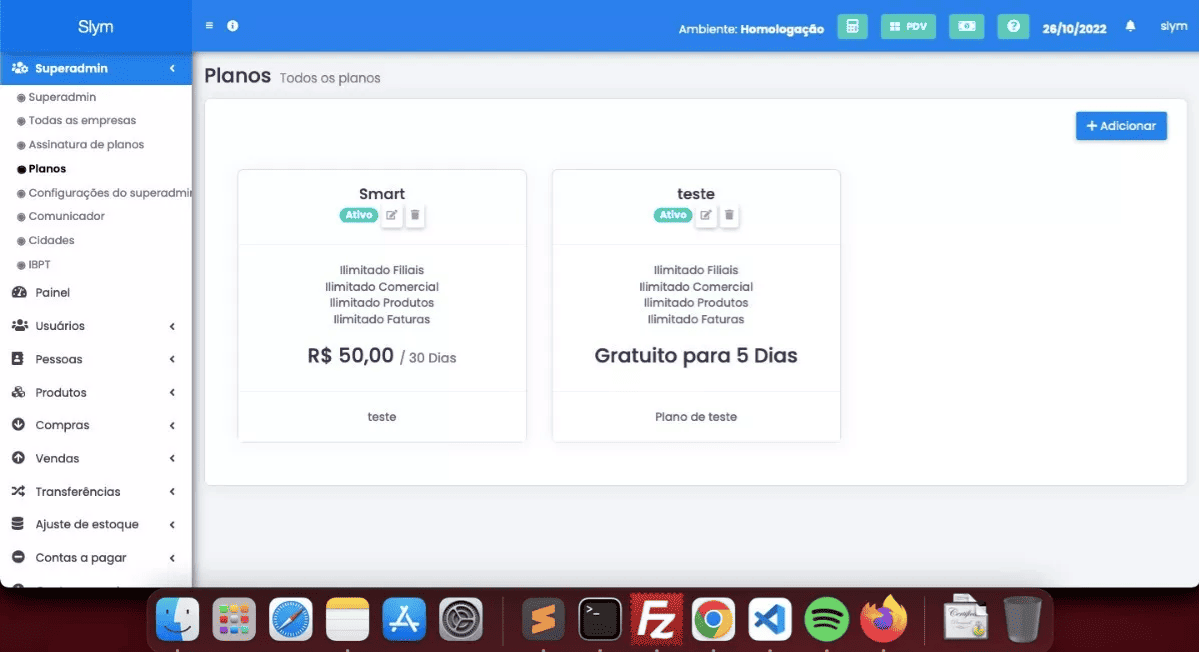The image size is (1199, 652).
Task: Click the Ativo status badge on the teste plan
Action: (x=672, y=214)
